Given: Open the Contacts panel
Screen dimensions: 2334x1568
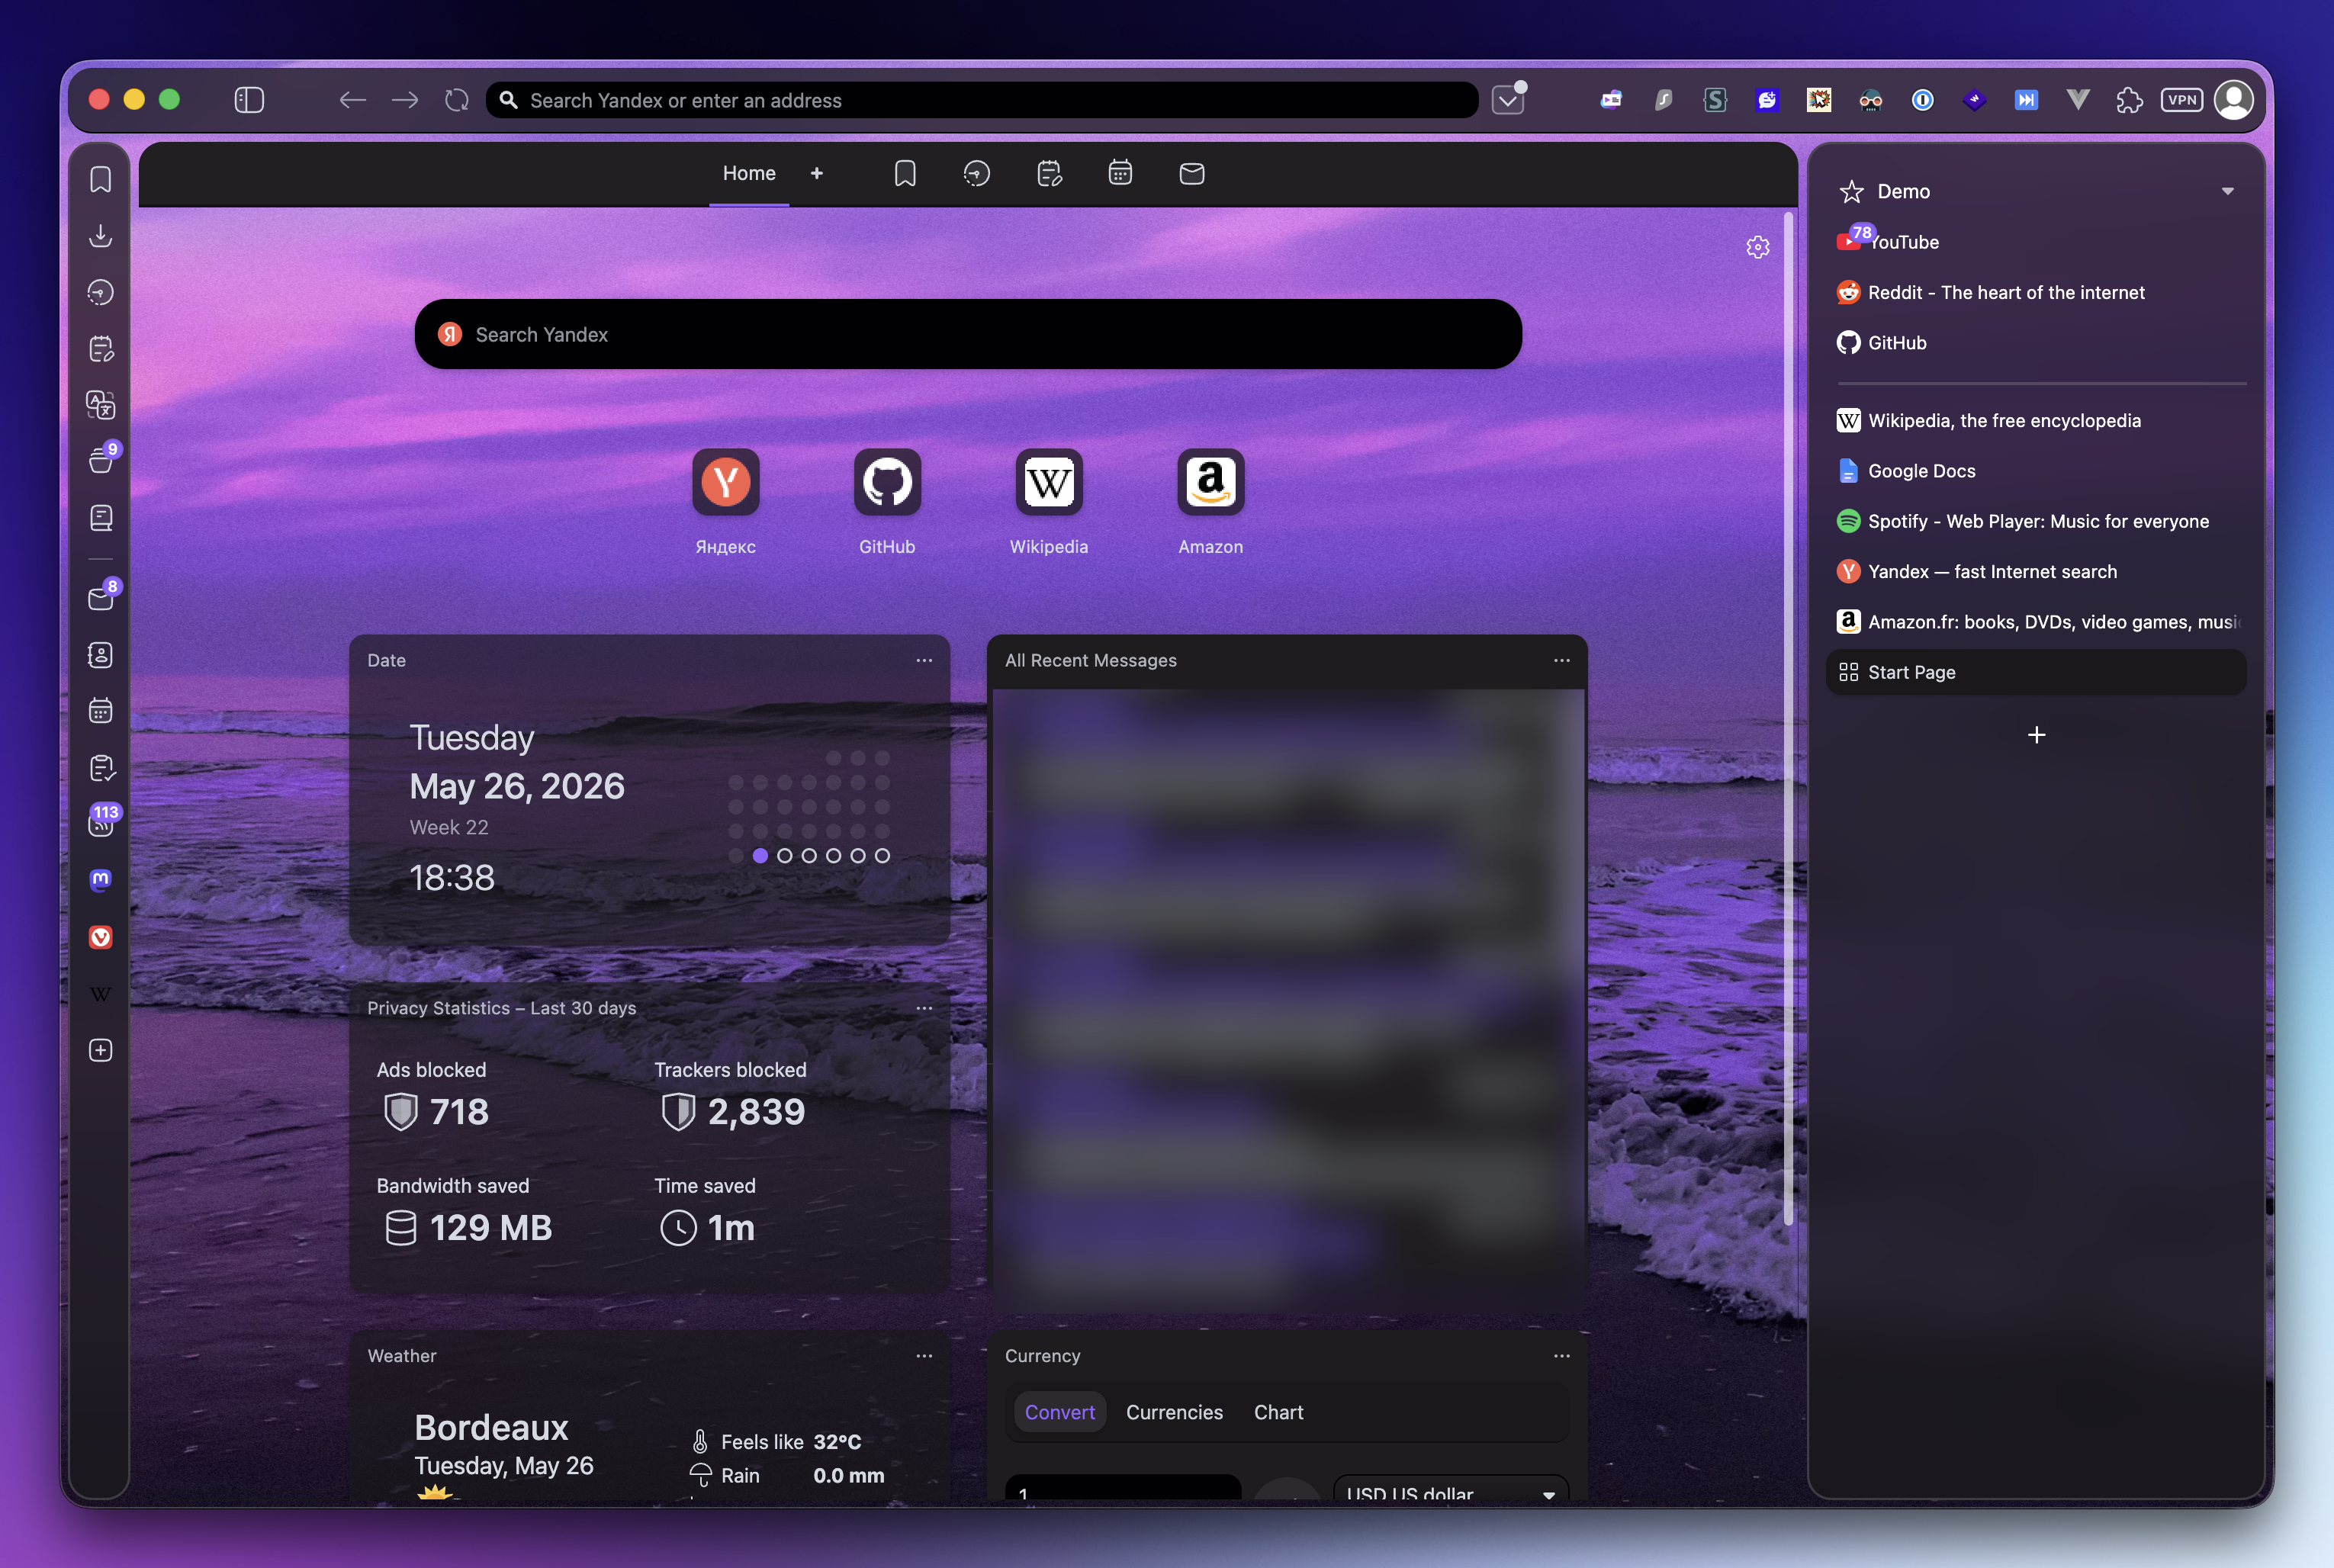Looking at the screenshot, I should pyautogui.click(x=100, y=655).
